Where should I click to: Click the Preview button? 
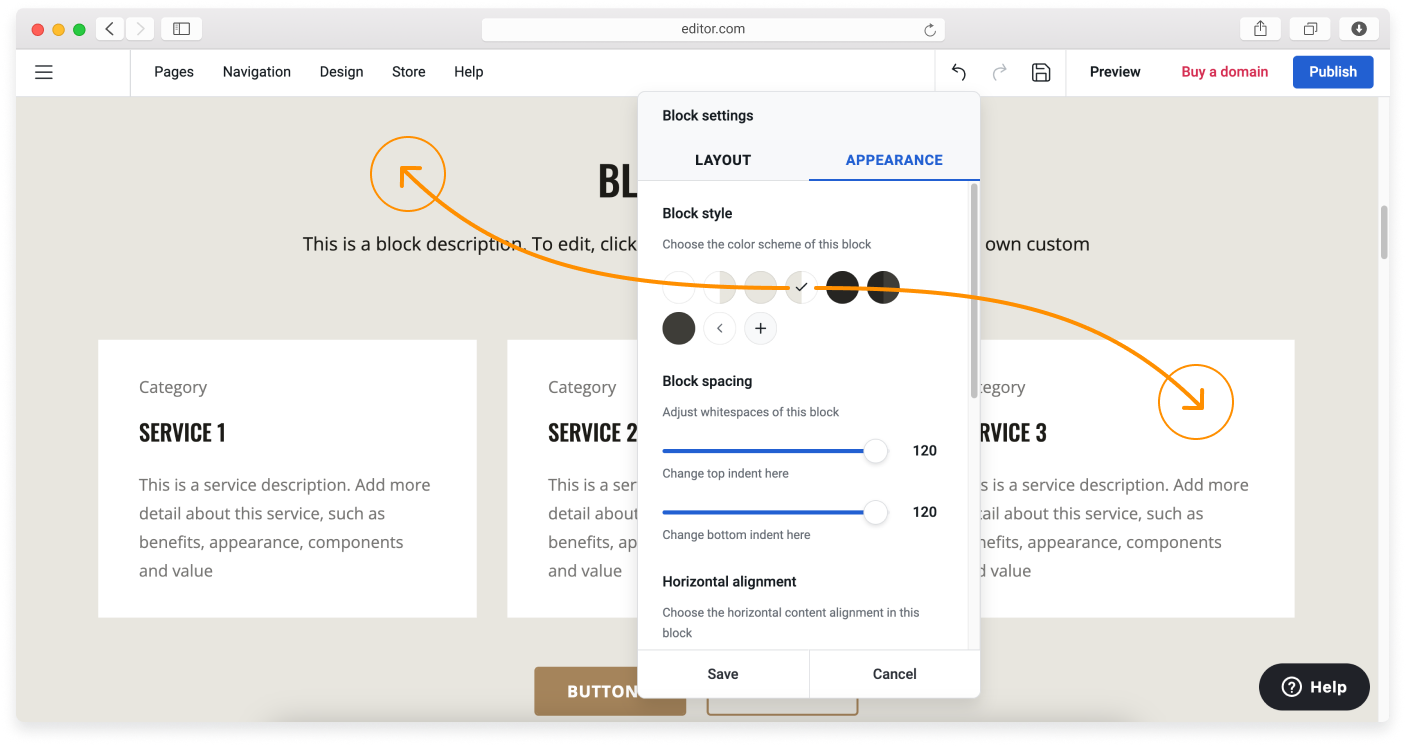1115,72
